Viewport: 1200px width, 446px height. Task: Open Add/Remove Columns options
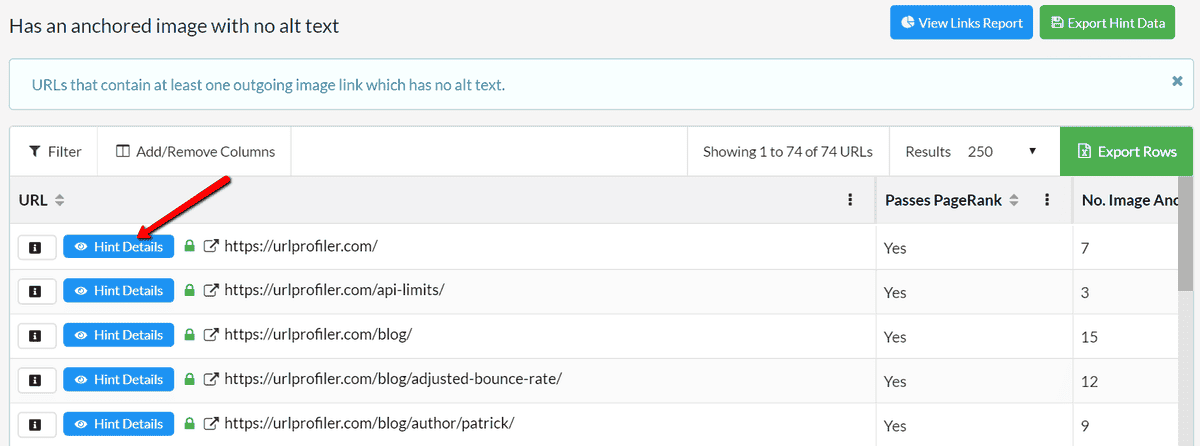click(x=195, y=152)
